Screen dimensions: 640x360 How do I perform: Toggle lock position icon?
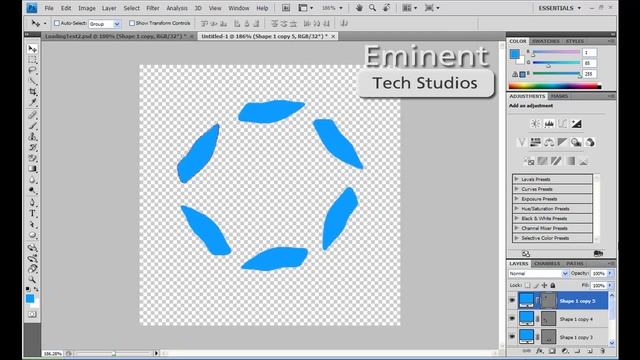point(544,285)
